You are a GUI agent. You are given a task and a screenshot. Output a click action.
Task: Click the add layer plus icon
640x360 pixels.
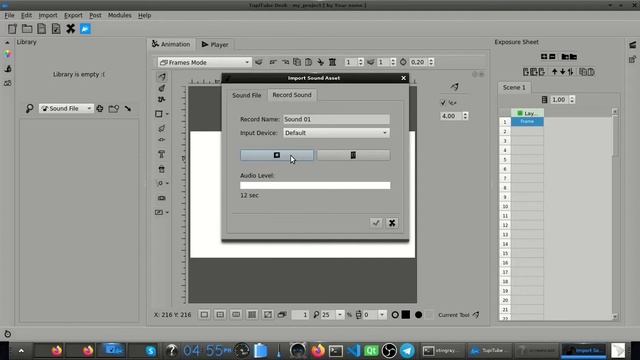[544, 56]
